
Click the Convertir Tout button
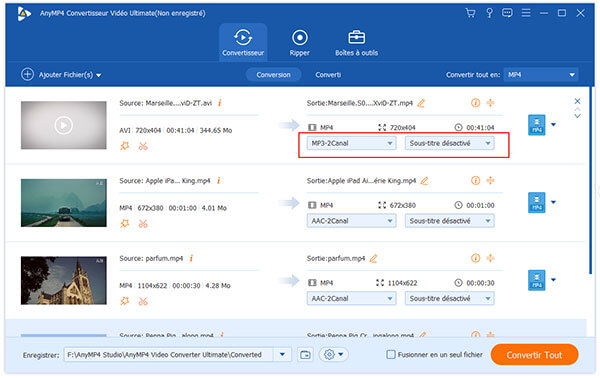coord(534,355)
